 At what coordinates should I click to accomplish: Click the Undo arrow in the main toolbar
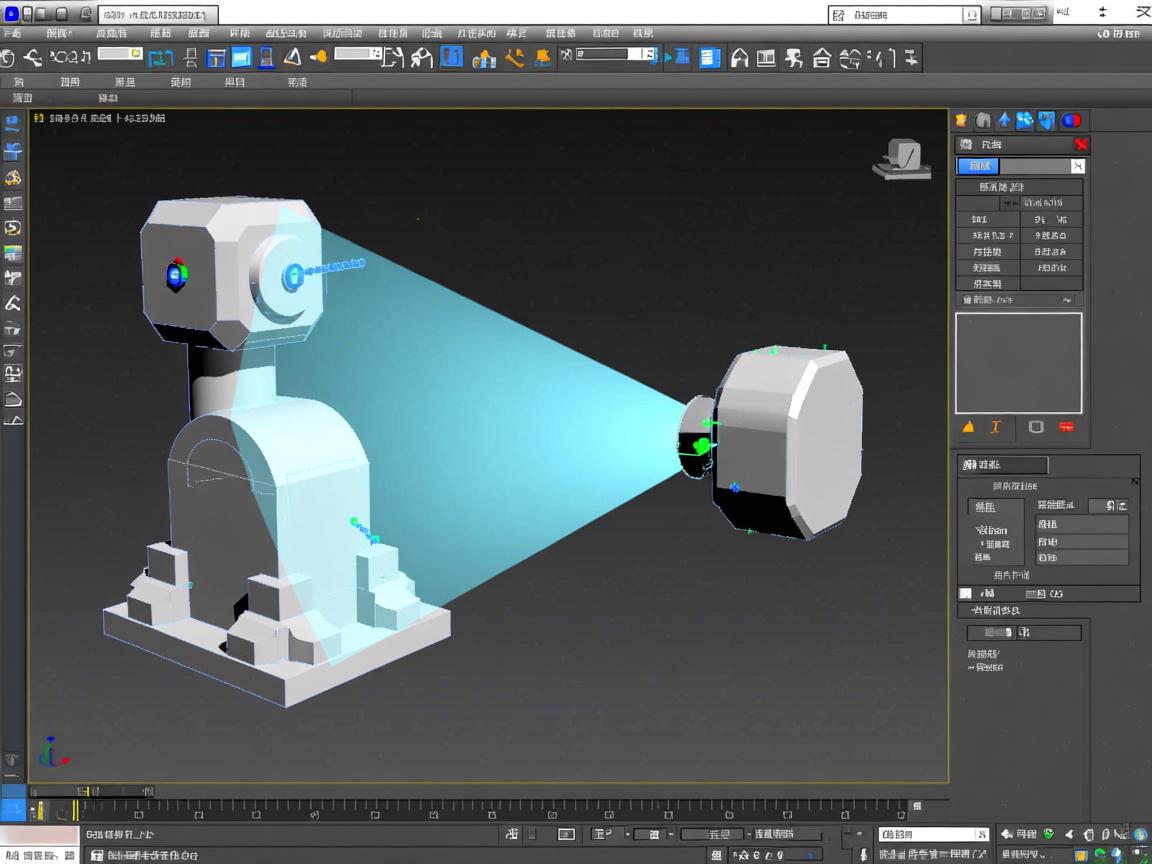(33, 59)
